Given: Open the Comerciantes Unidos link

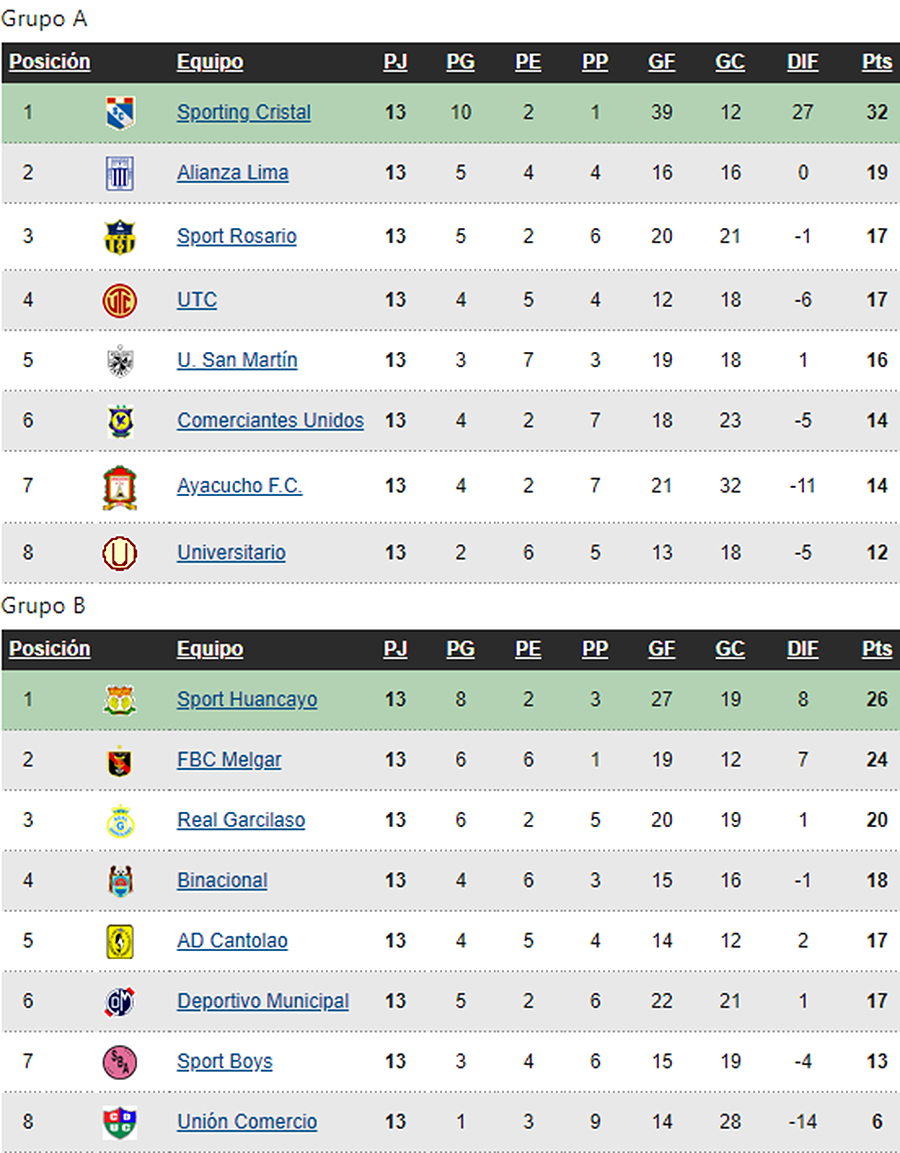Looking at the screenshot, I should point(271,421).
